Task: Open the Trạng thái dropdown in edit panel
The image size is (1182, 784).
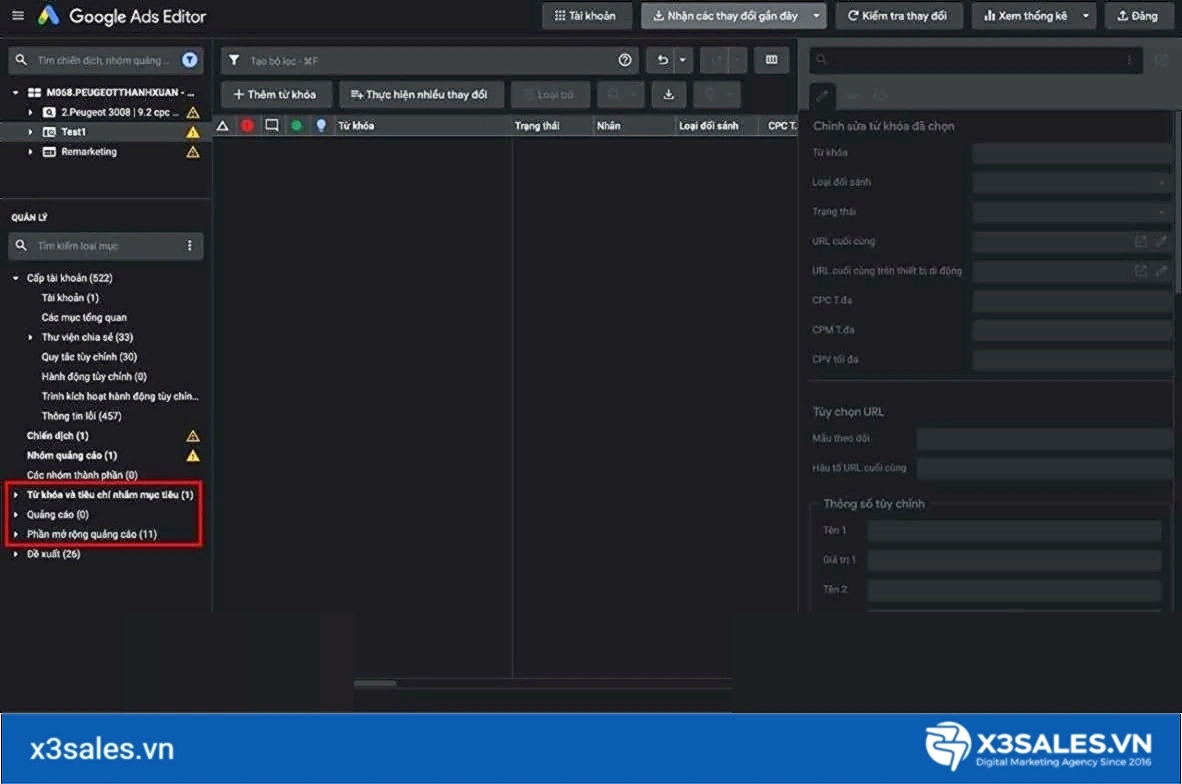Action: coord(1072,212)
